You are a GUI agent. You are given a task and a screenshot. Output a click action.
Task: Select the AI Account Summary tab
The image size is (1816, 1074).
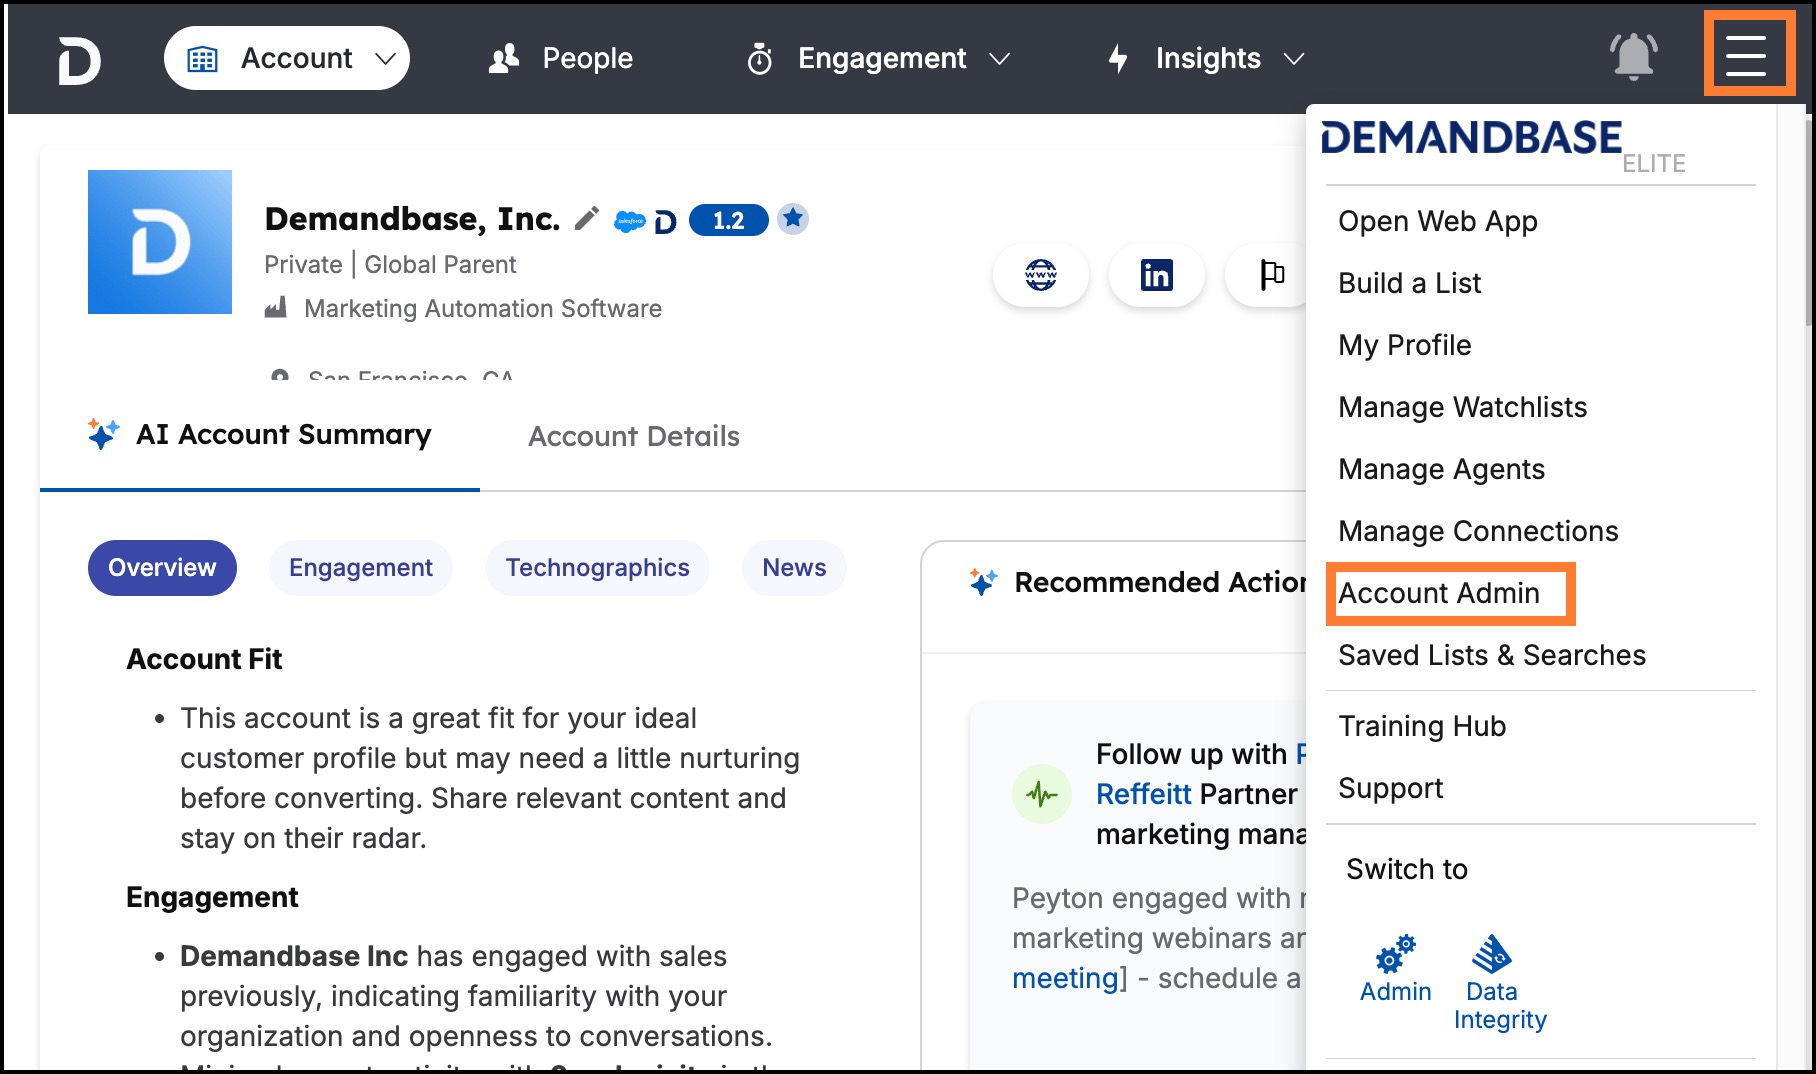[x=260, y=435]
